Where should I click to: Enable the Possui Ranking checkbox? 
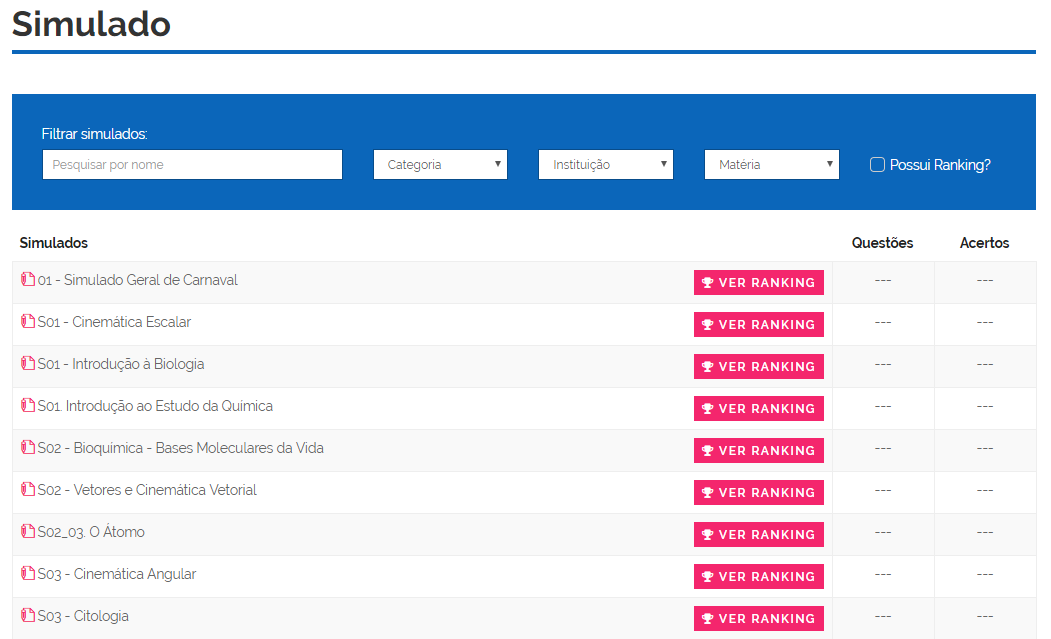pyautogui.click(x=877, y=165)
